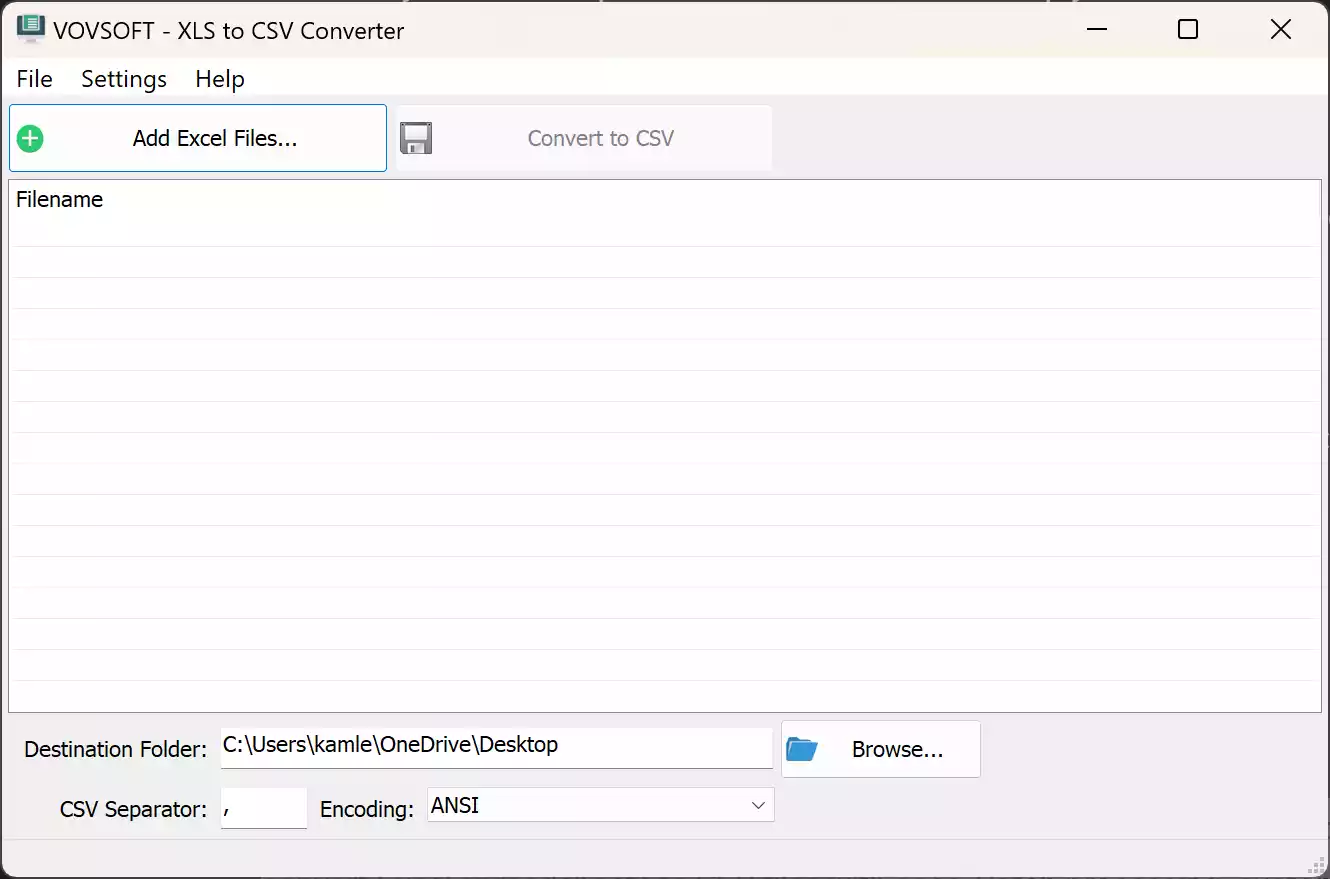Click the CSV Separator input field
This screenshot has height=879, width=1330.
pos(264,807)
